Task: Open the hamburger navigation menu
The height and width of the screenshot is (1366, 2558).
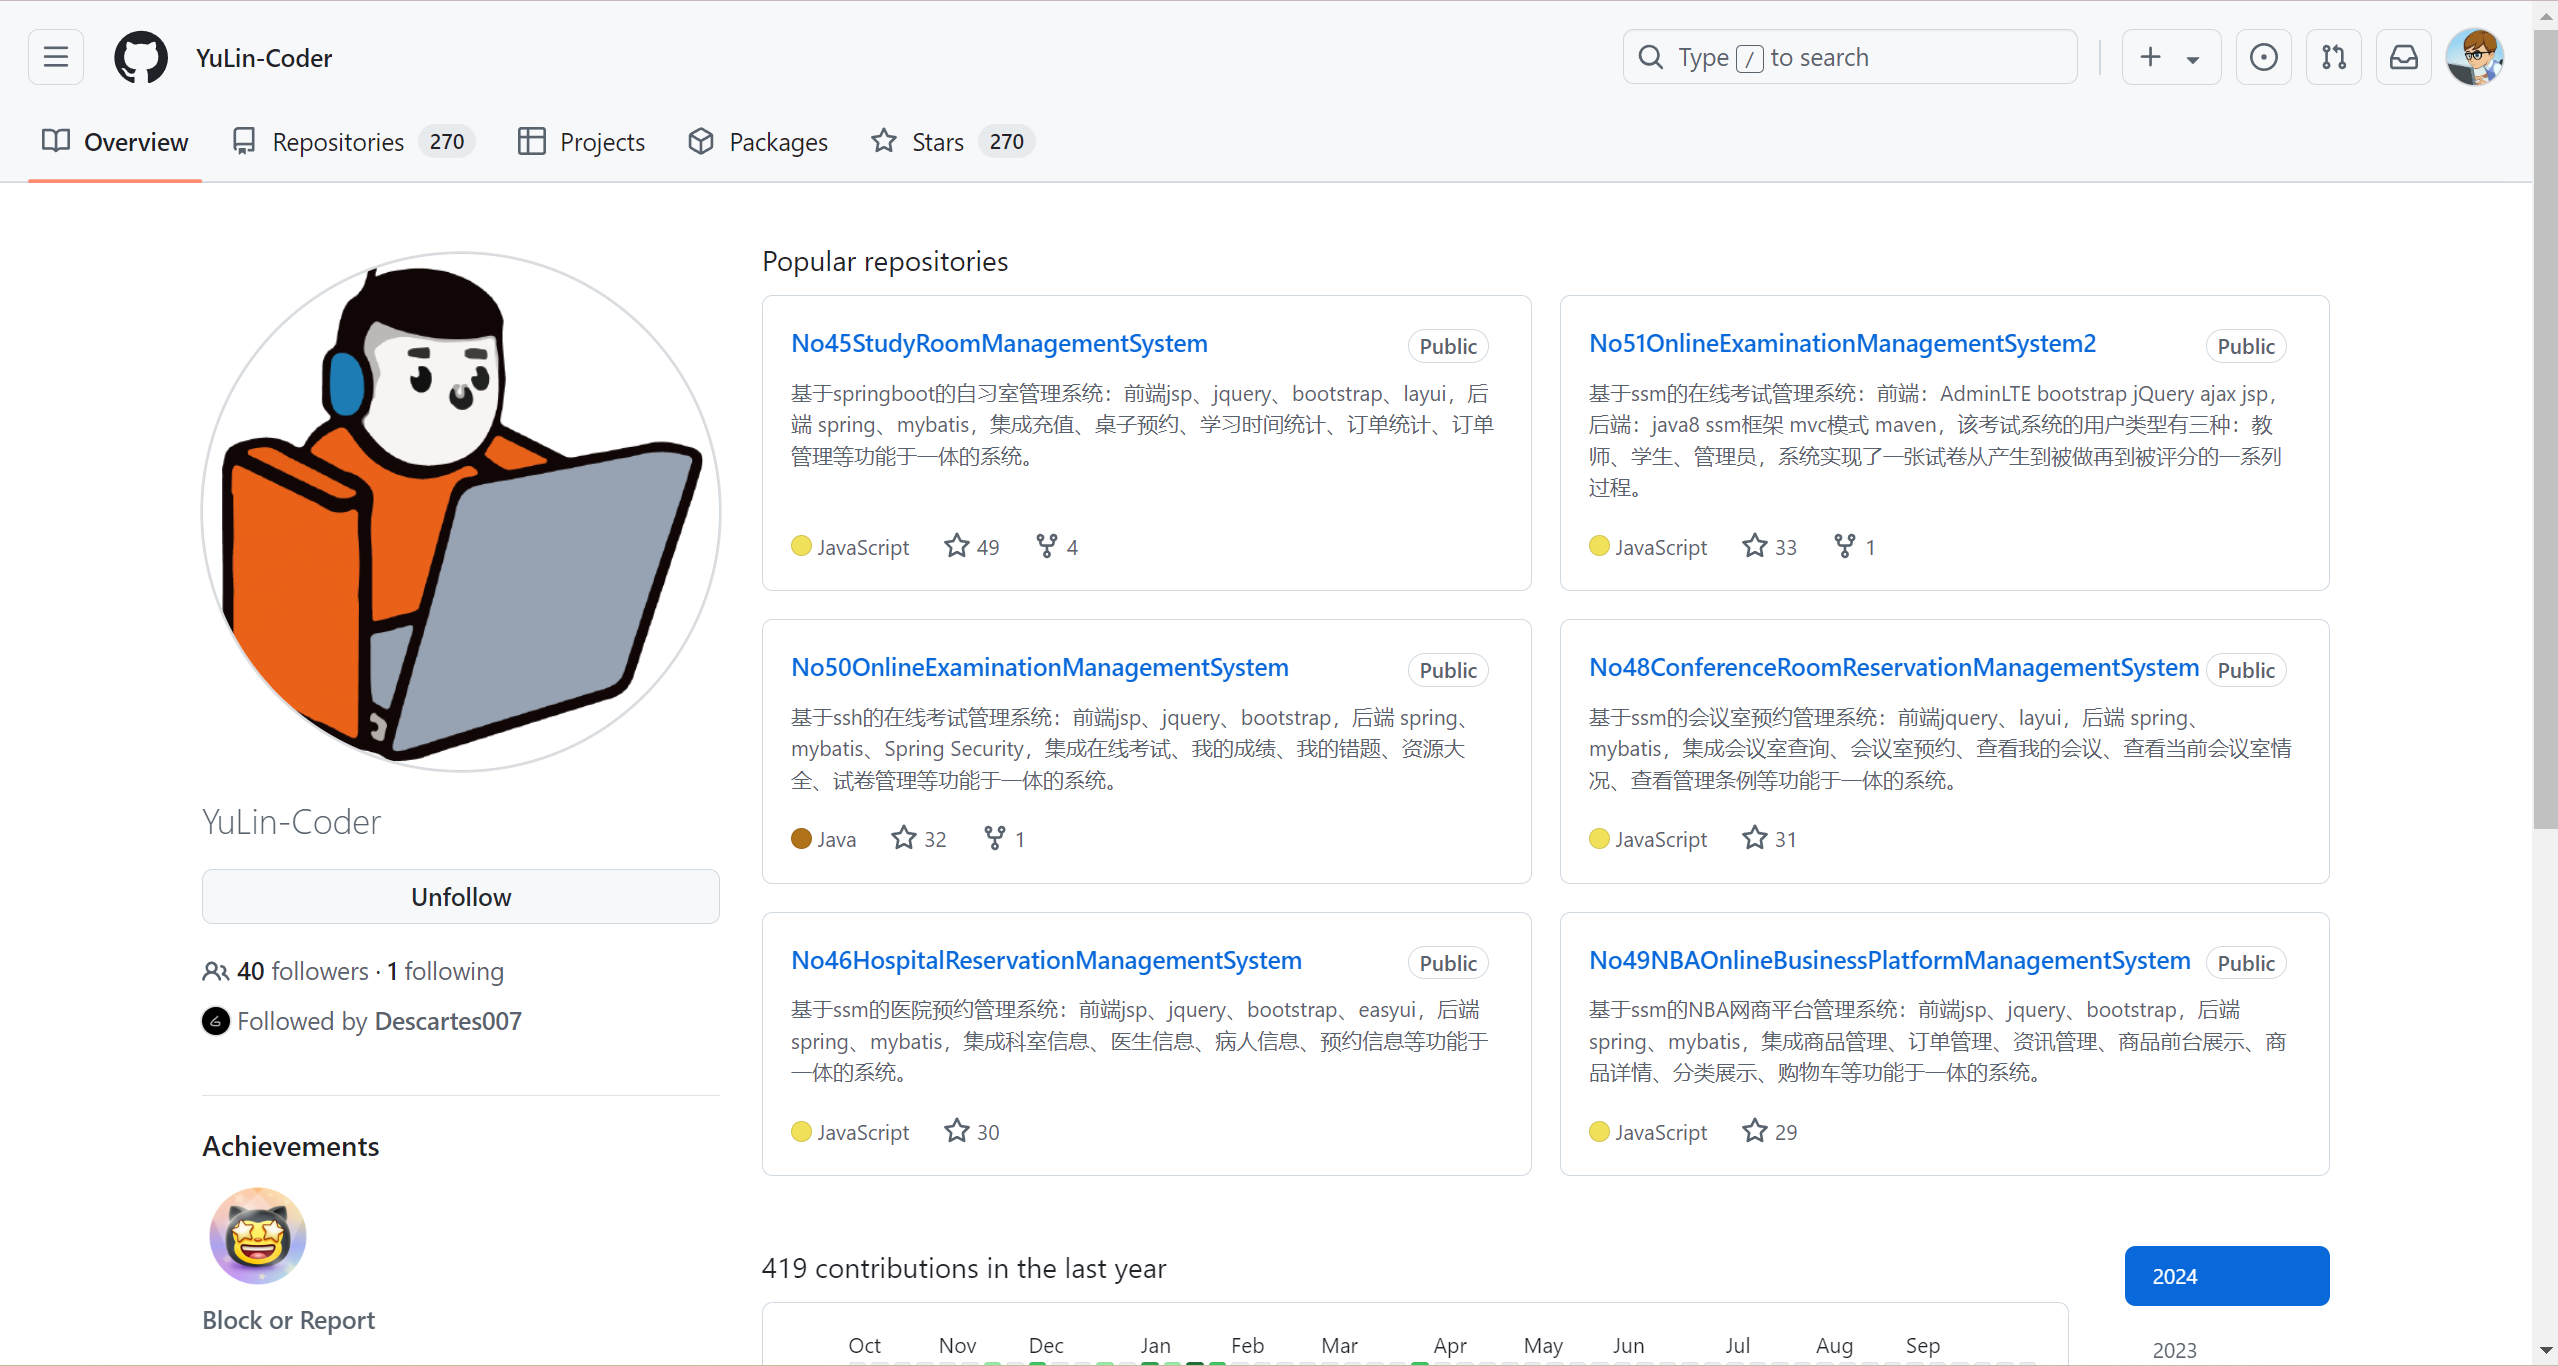Action: 56,57
